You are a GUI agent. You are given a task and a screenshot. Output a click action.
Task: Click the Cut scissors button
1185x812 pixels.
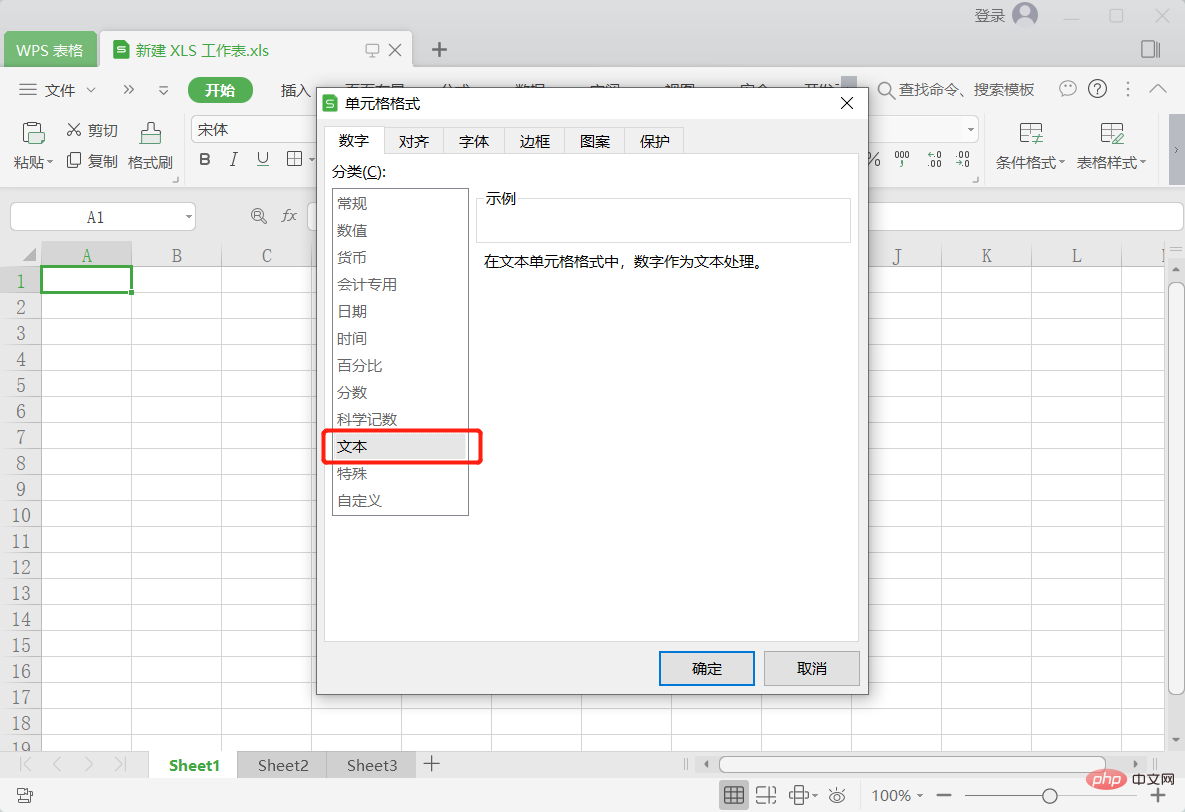(x=91, y=130)
